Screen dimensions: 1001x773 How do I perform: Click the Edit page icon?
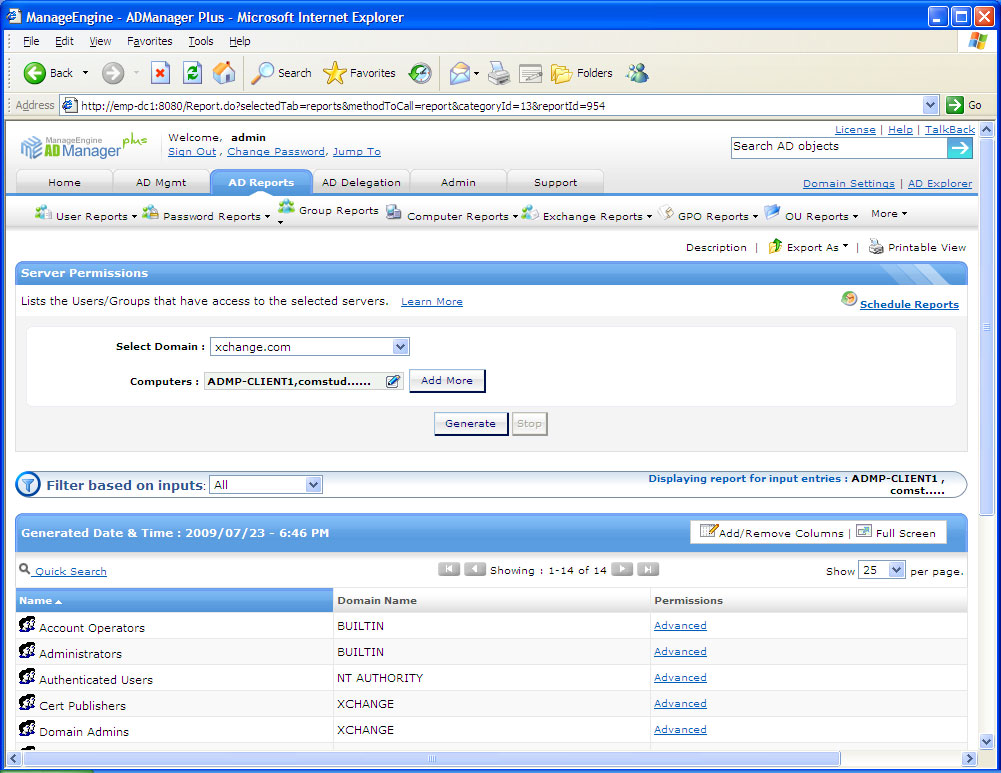(x=530, y=73)
